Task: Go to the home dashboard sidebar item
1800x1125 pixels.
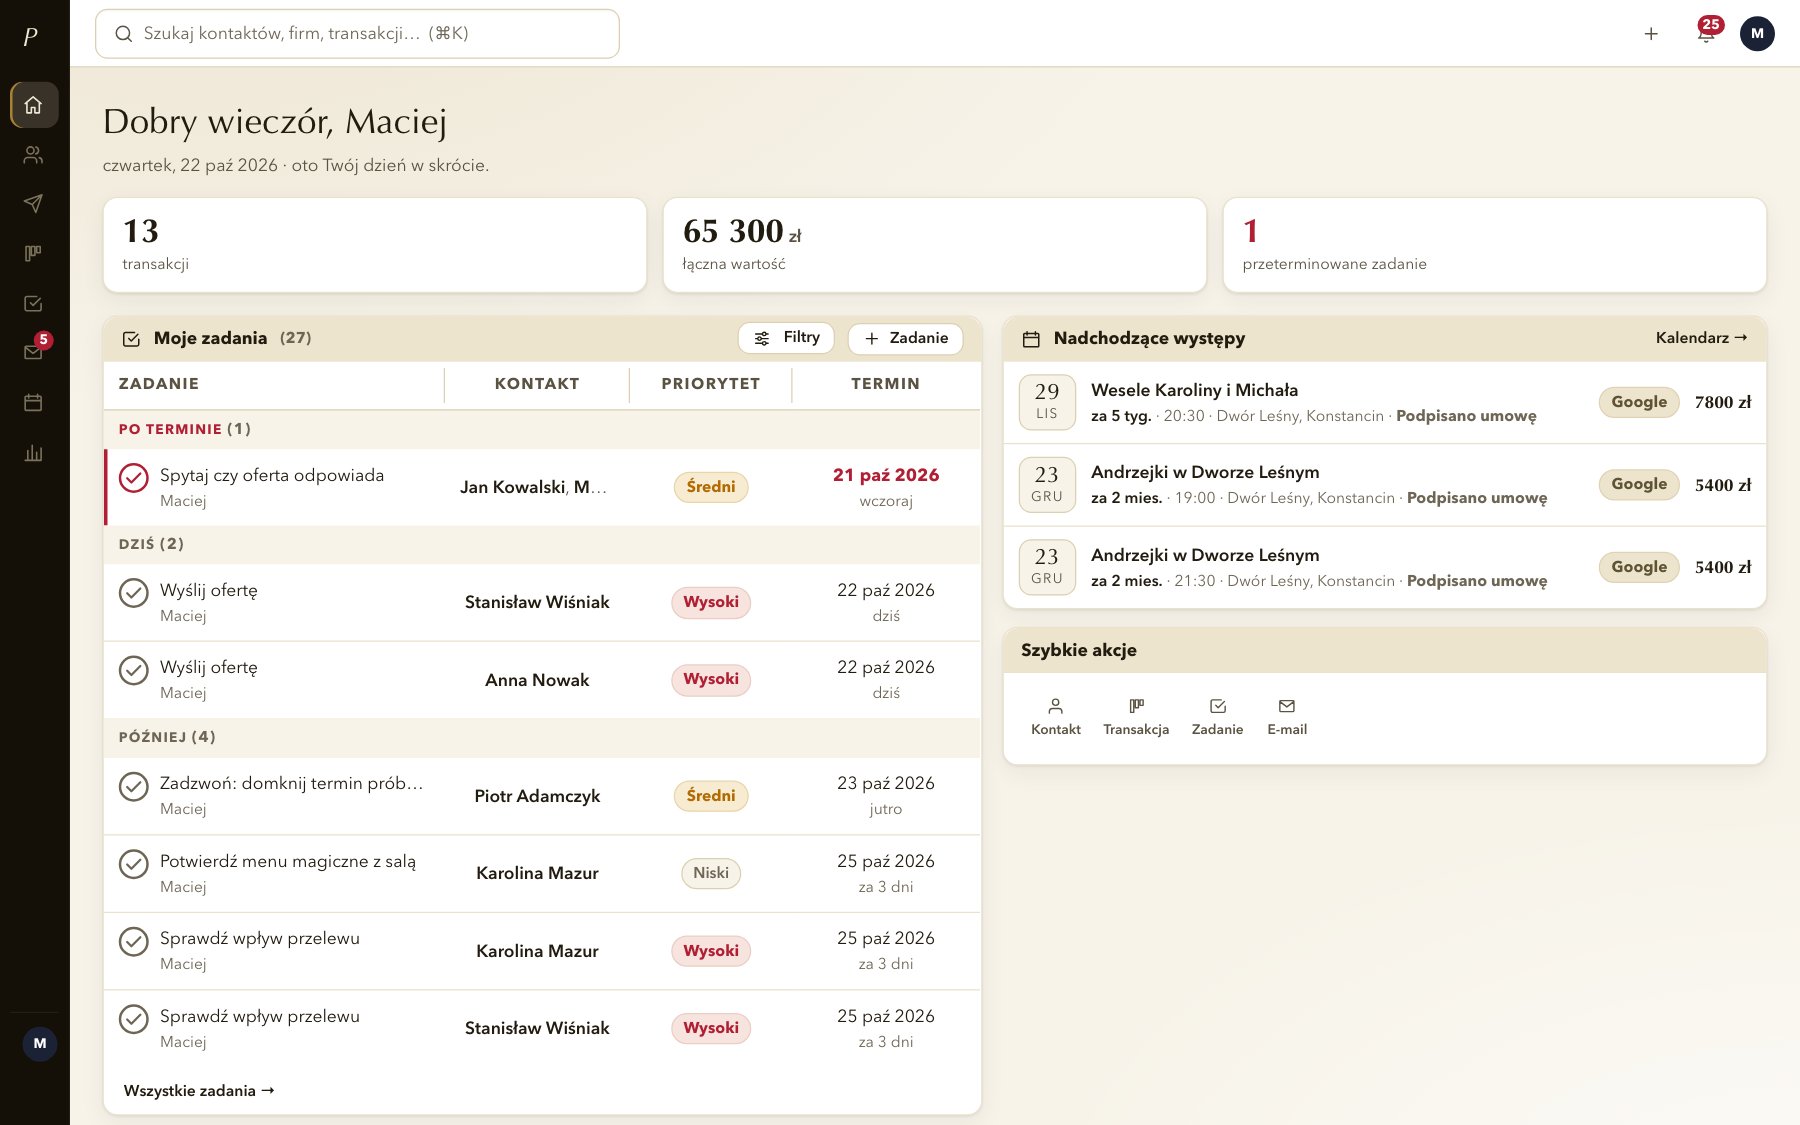Action: pyautogui.click(x=33, y=104)
